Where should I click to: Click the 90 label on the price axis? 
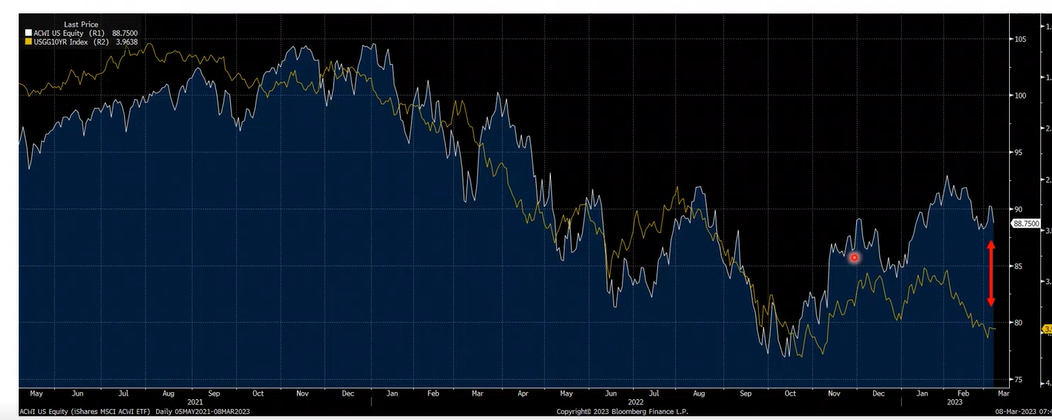1018,209
